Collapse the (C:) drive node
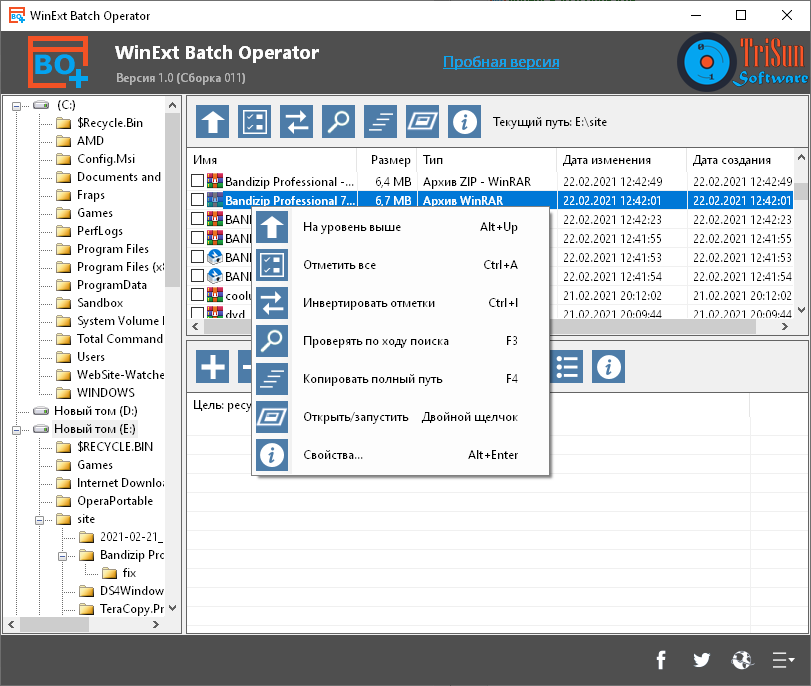811x686 pixels. coord(17,106)
